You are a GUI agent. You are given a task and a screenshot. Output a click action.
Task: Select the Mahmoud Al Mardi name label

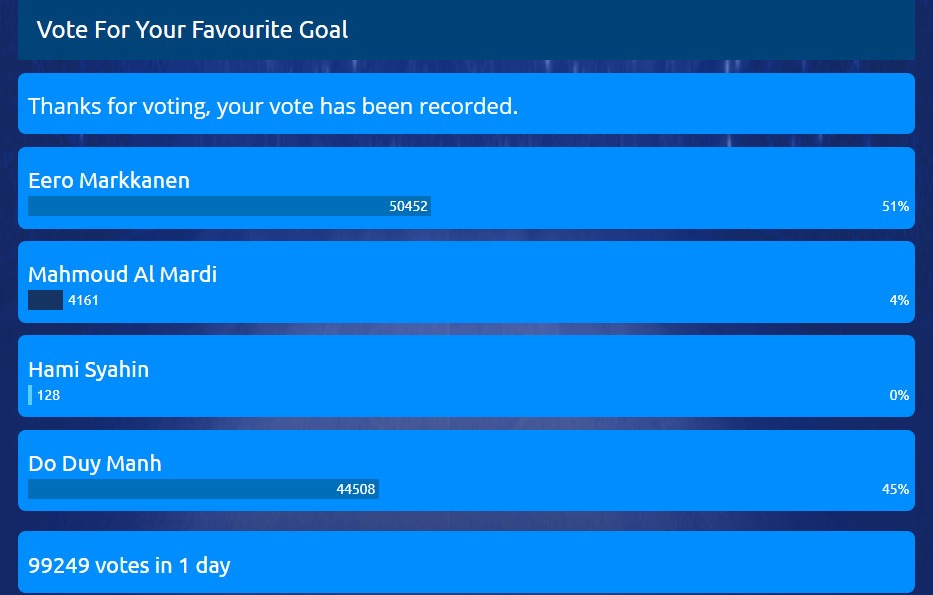pyautogui.click(x=122, y=275)
